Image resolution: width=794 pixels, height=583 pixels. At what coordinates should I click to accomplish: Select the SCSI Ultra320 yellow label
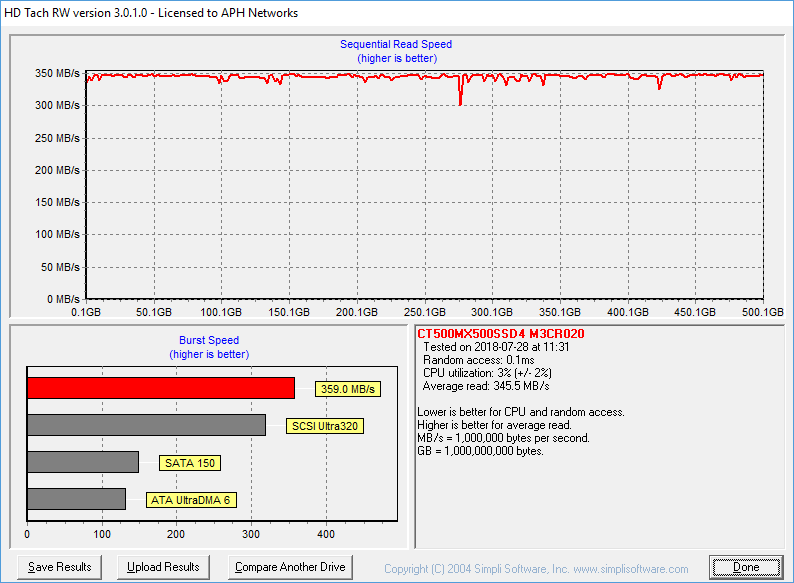[x=325, y=426]
